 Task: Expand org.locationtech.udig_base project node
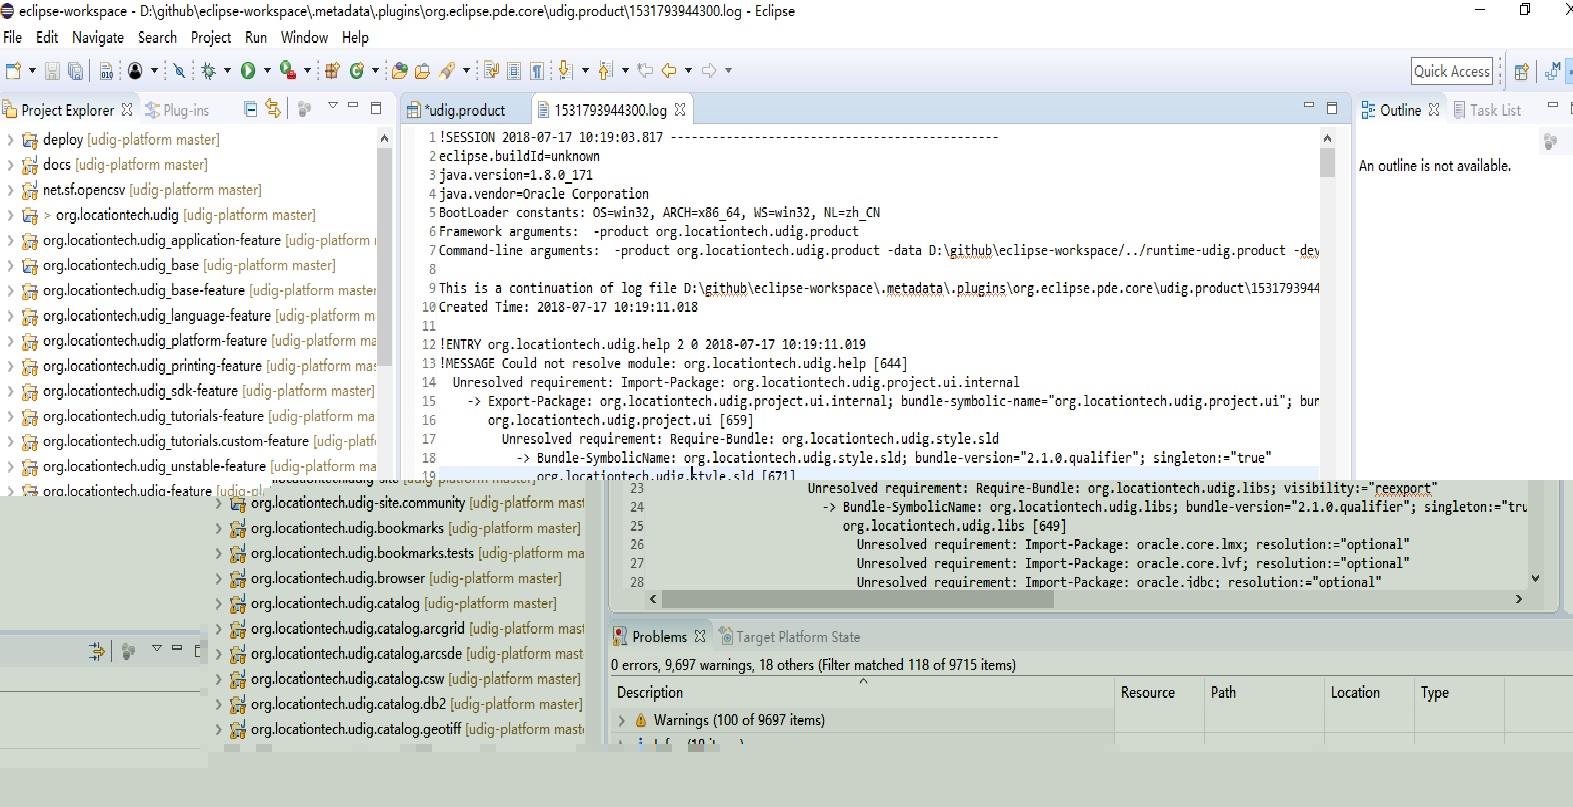click(x=10, y=266)
